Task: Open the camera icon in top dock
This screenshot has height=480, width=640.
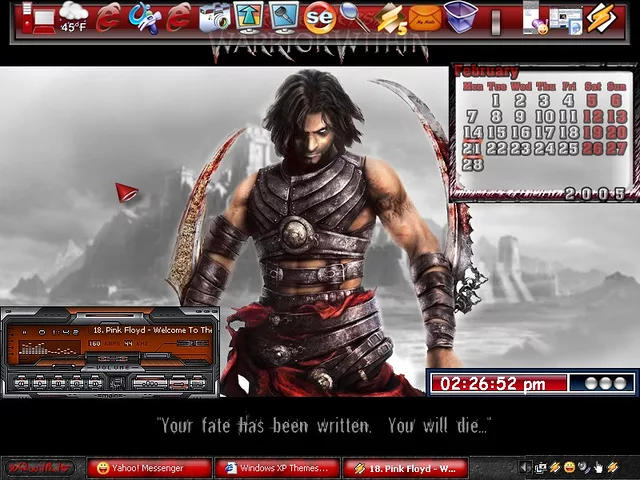Action: coord(214,18)
